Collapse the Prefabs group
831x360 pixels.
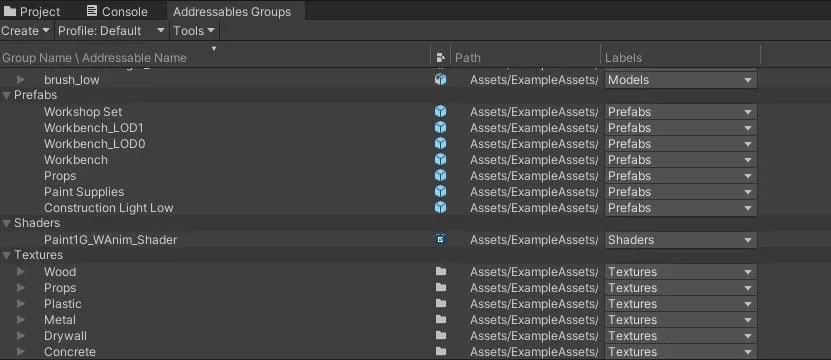7,95
